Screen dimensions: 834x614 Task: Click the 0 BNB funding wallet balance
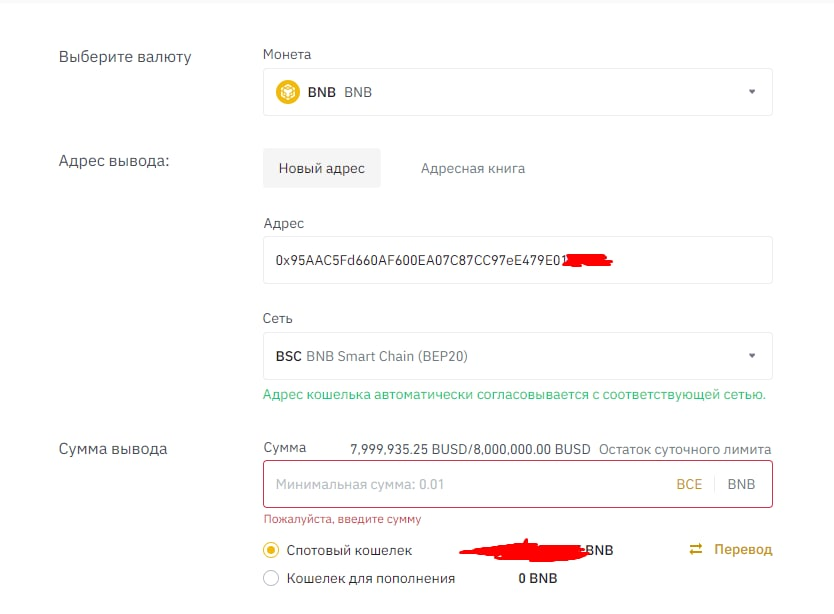pyautogui.click(x=538, y=578)
